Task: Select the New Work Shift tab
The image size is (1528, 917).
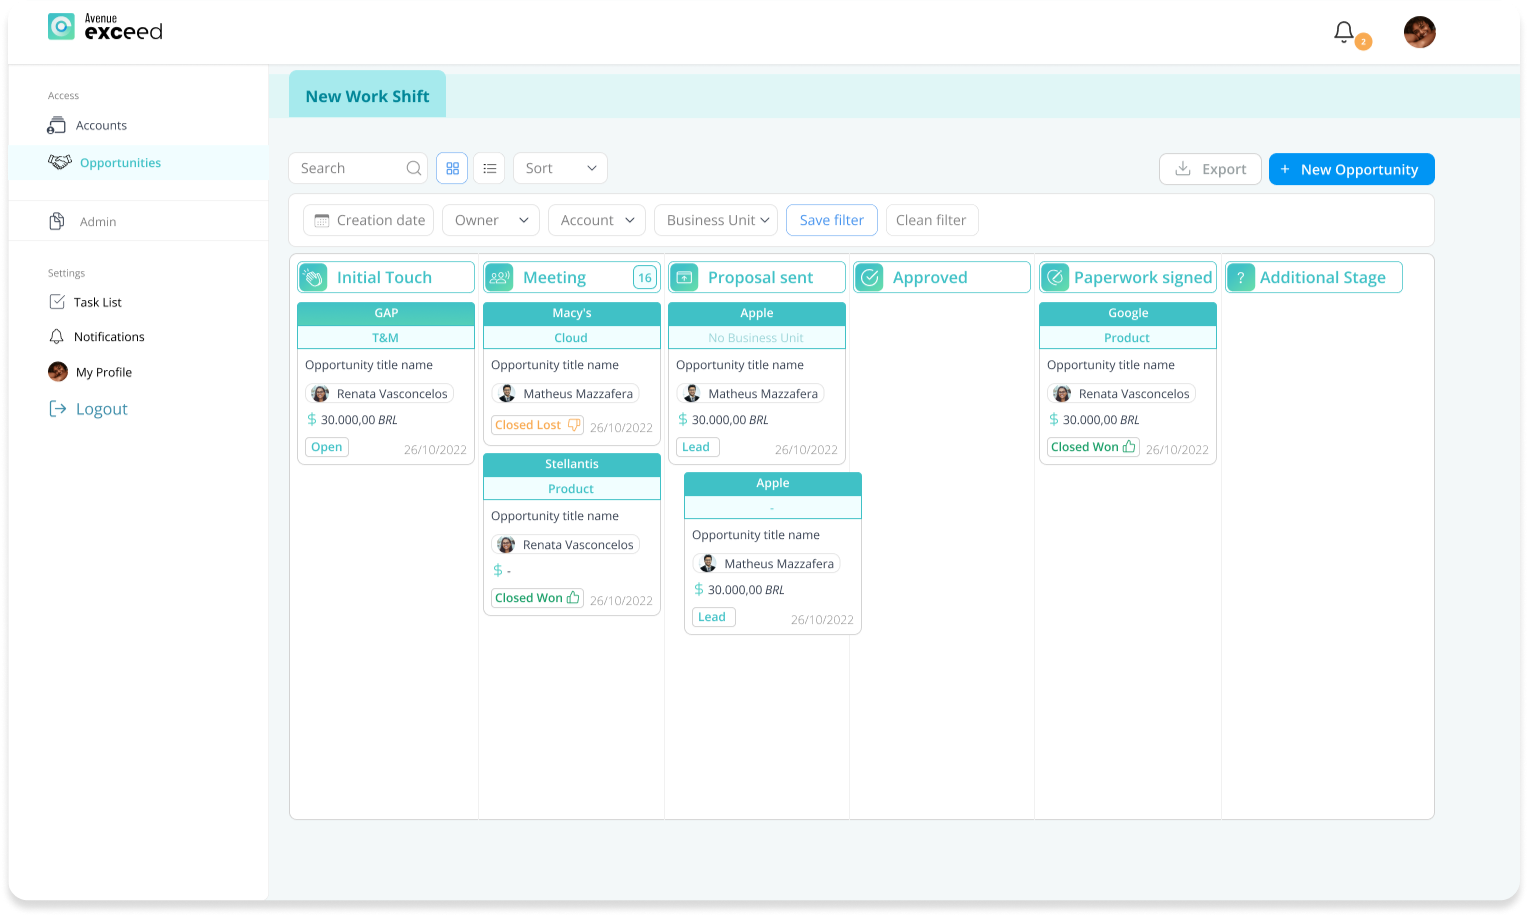Action: [367, 96]
